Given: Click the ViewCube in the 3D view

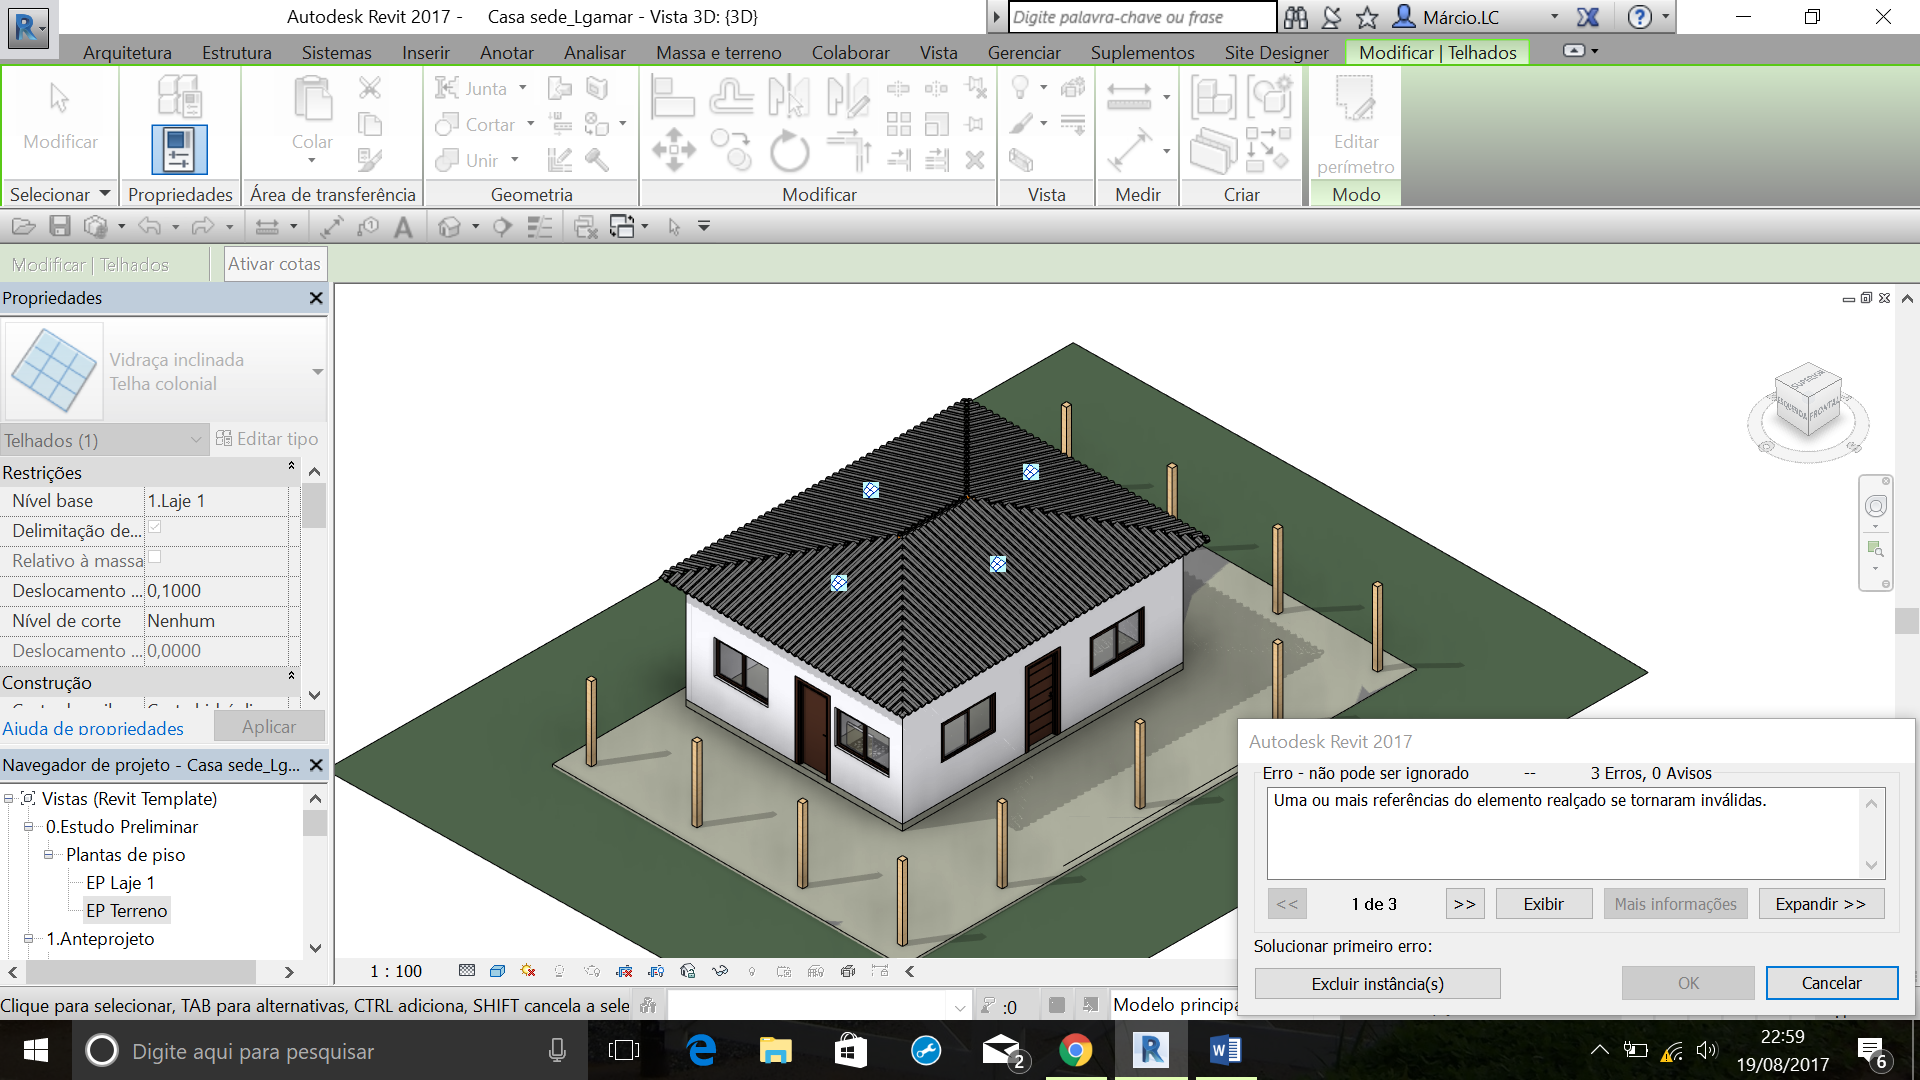Looking at the screenshot, I should pyautogui.click(x=1807, y=402).
